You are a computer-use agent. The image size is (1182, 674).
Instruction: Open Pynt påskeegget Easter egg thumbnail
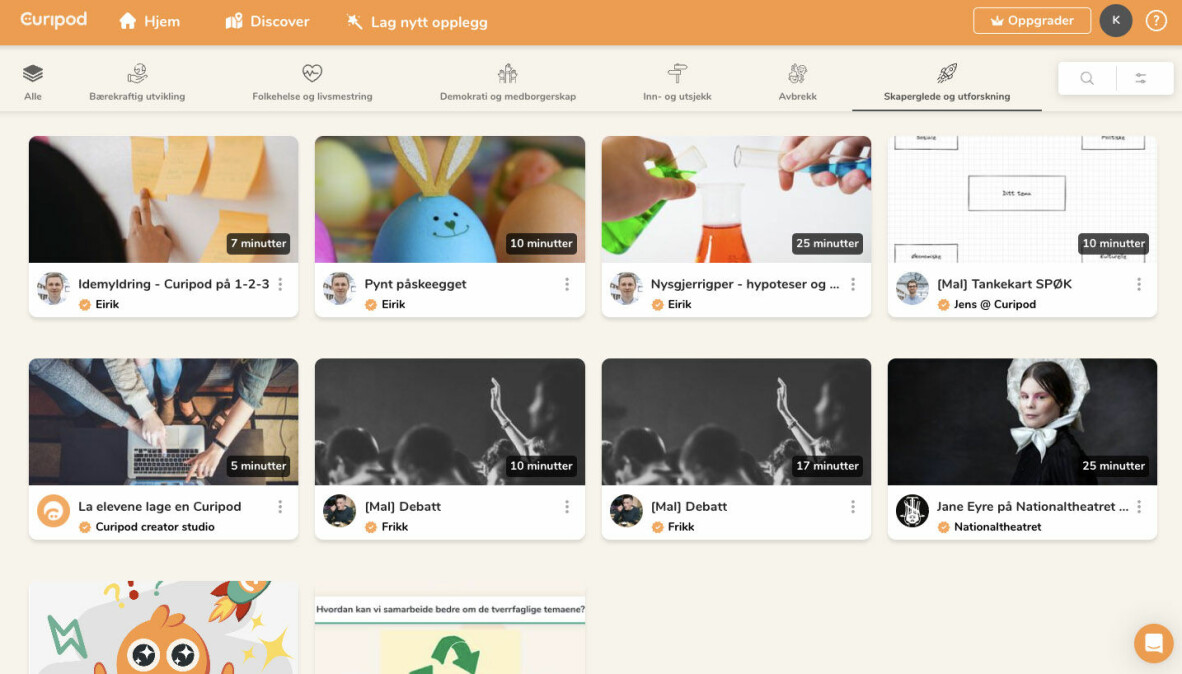click(x=450, y=199)
